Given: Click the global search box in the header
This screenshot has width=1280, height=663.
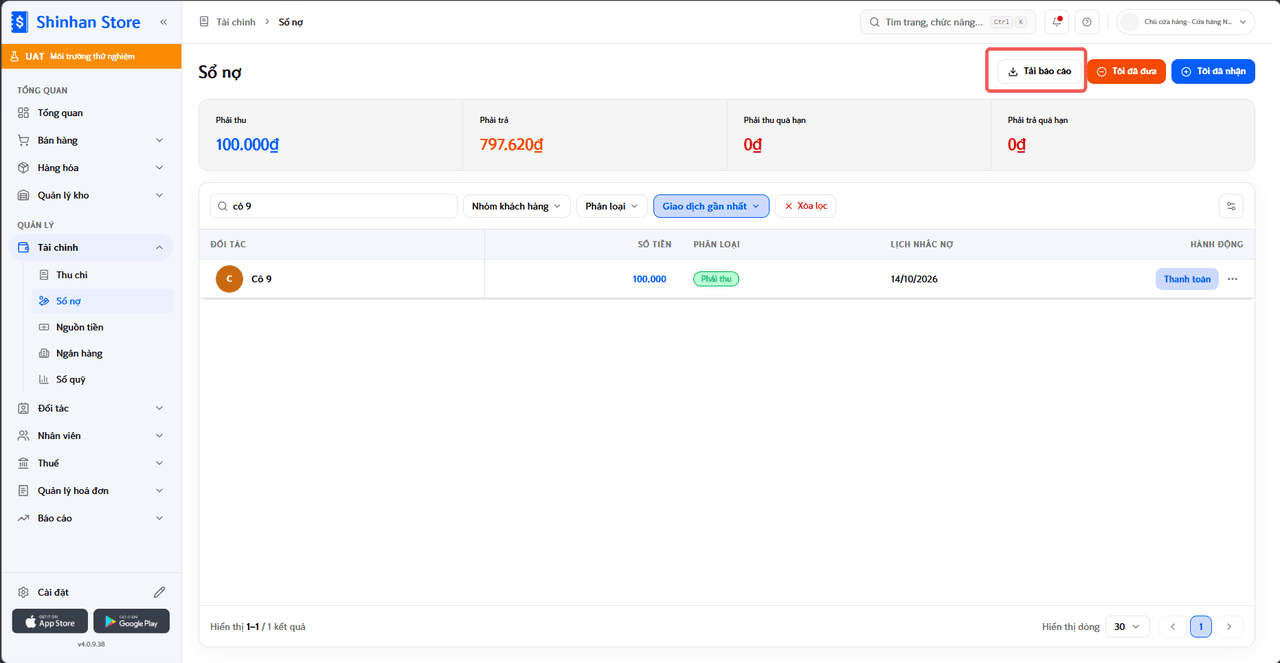Looking at the screenshot, I should (948, 22).
